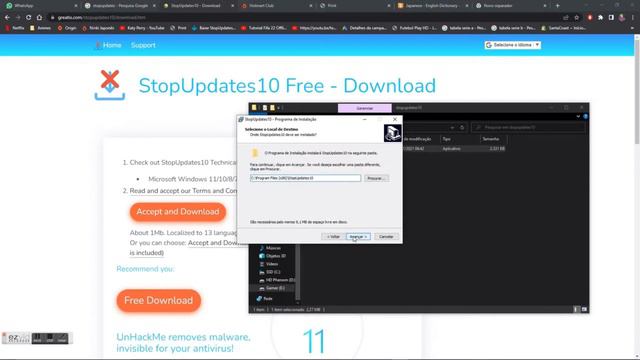Viewport: 640px width, 360px height.
Task: Reload the page in Chrome
Action: click(x=28, y=18)
